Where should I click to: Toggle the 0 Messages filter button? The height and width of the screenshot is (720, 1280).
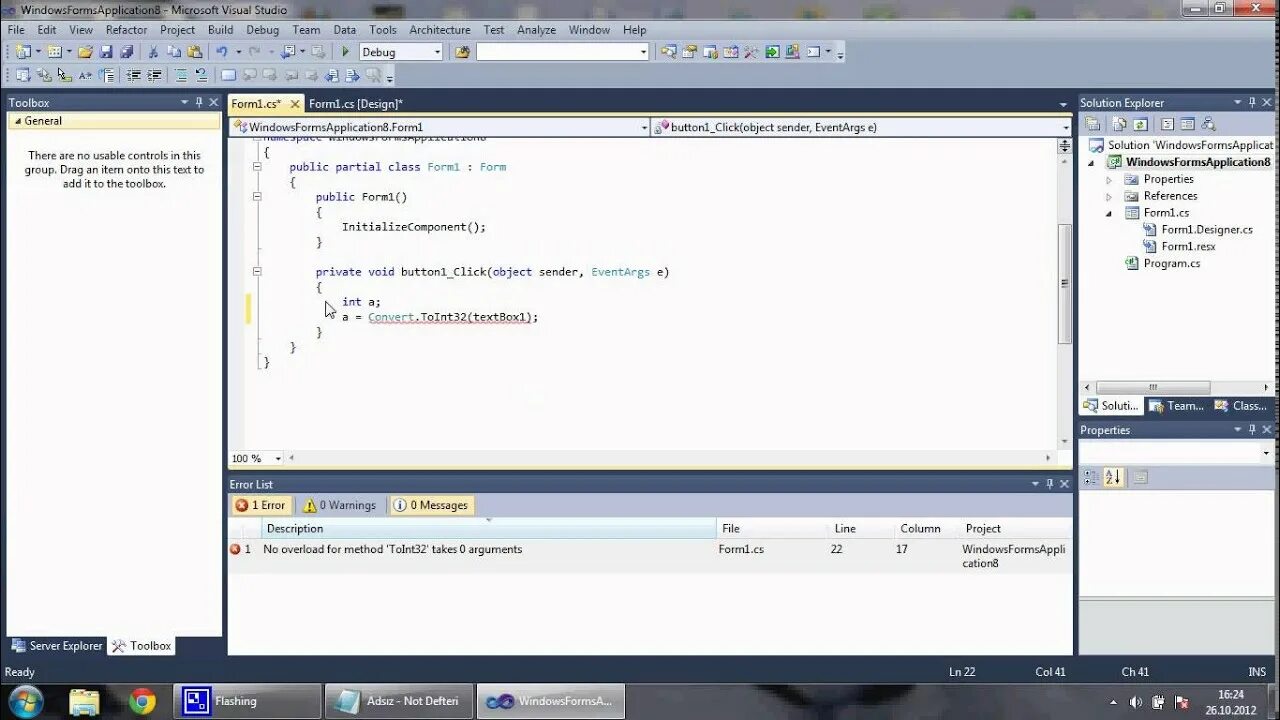point(431,505)
